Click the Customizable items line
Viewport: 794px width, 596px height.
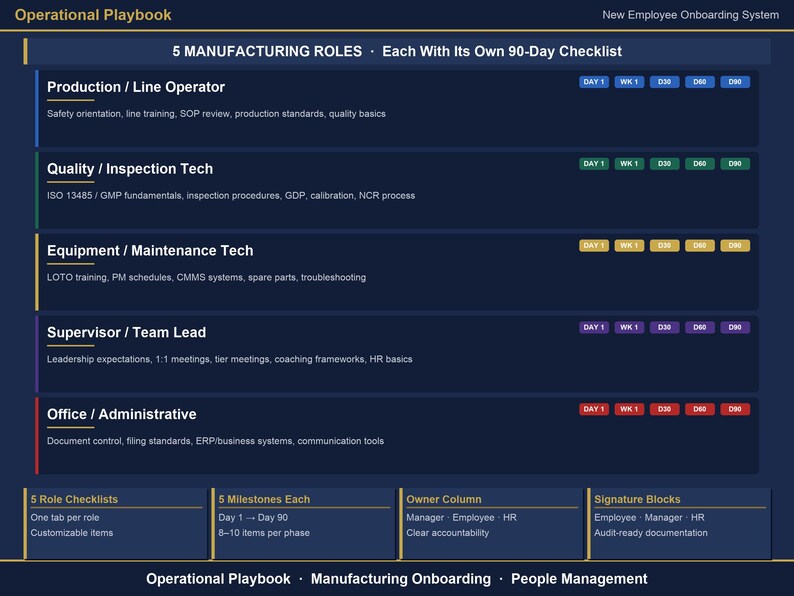71,533
